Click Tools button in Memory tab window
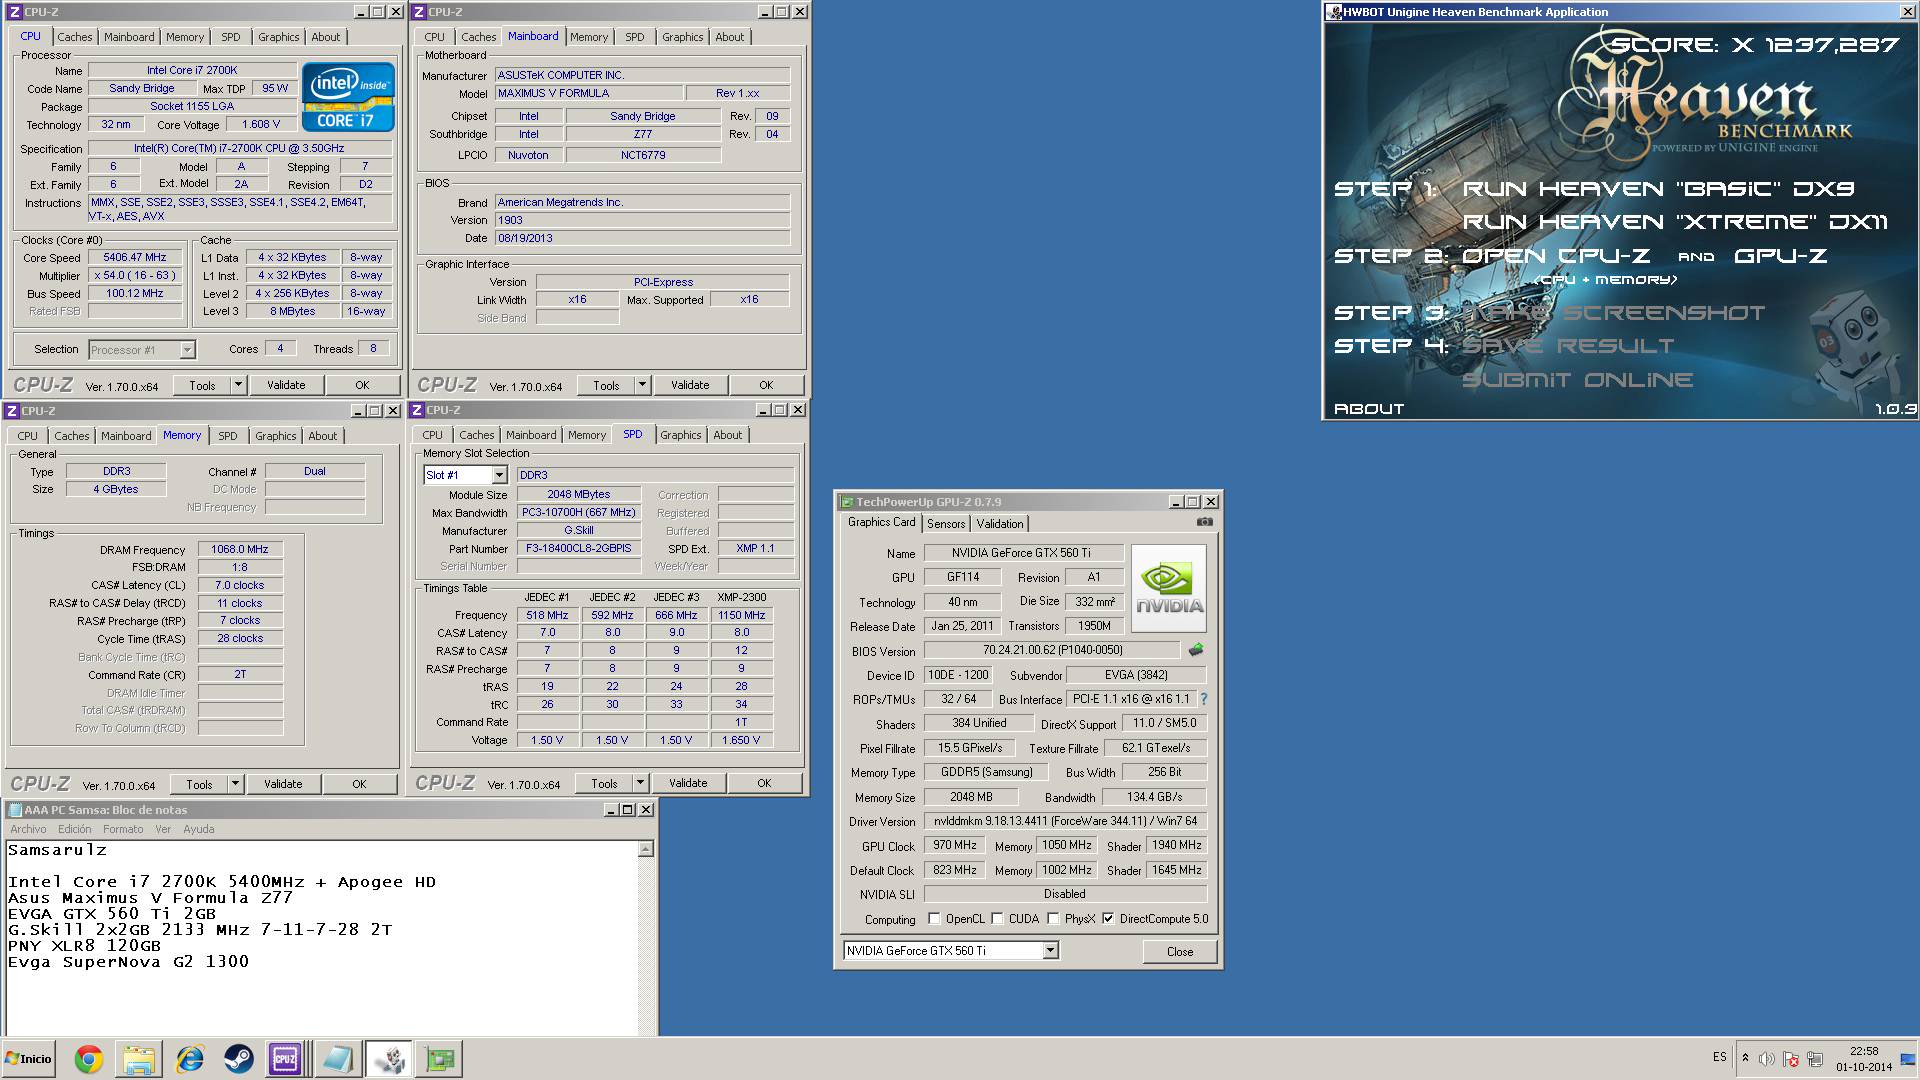The width and height of the screenshot is (1920, 1080). point(199,784)
